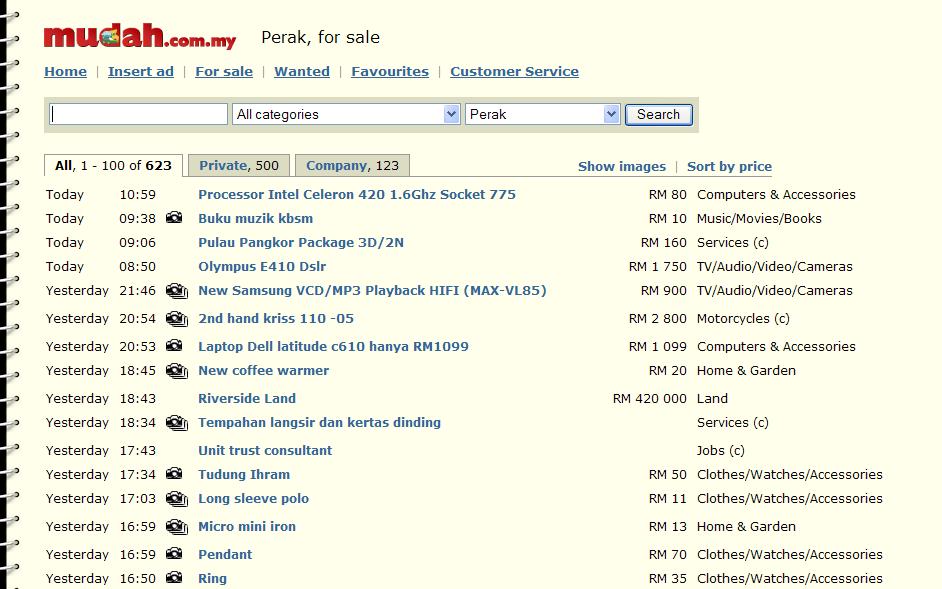Open the Pulau Pangkor Package 3D/2N ad
Image resolution: width=942 pixels, height=589 pixels.
point(301,243)
